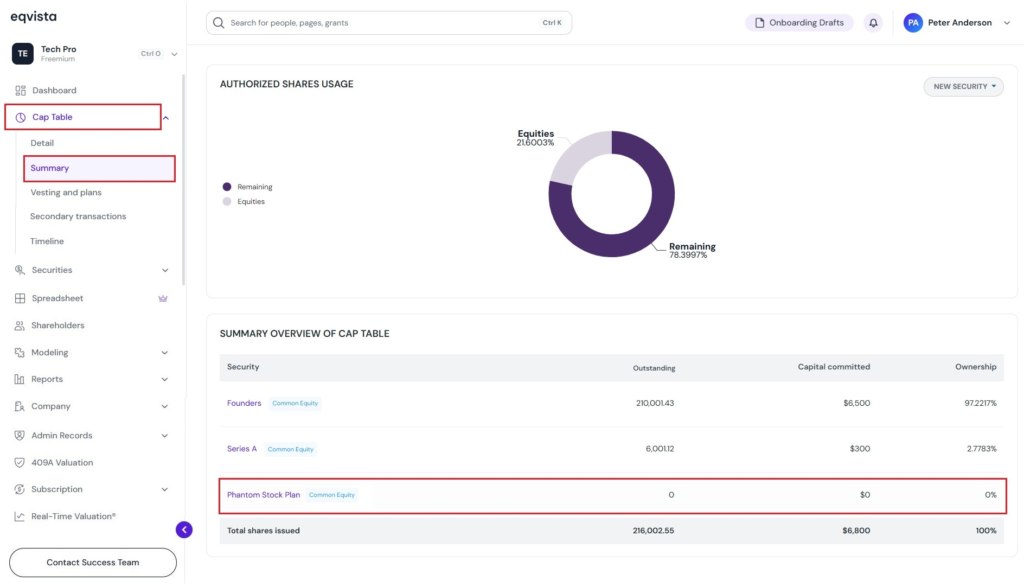
Task: Open Vesting and plans submenu item
Action: 66,193
